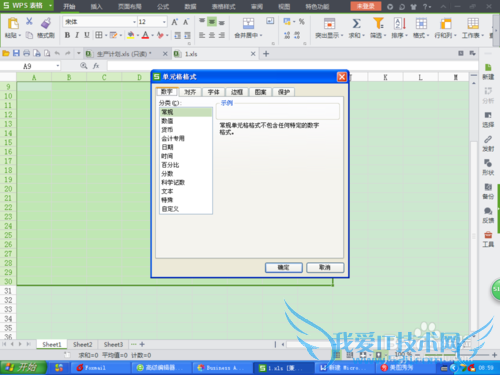This screenshot has height=375, width=500.
Task: Select the Format Painter brush
Action: point(46,23)
